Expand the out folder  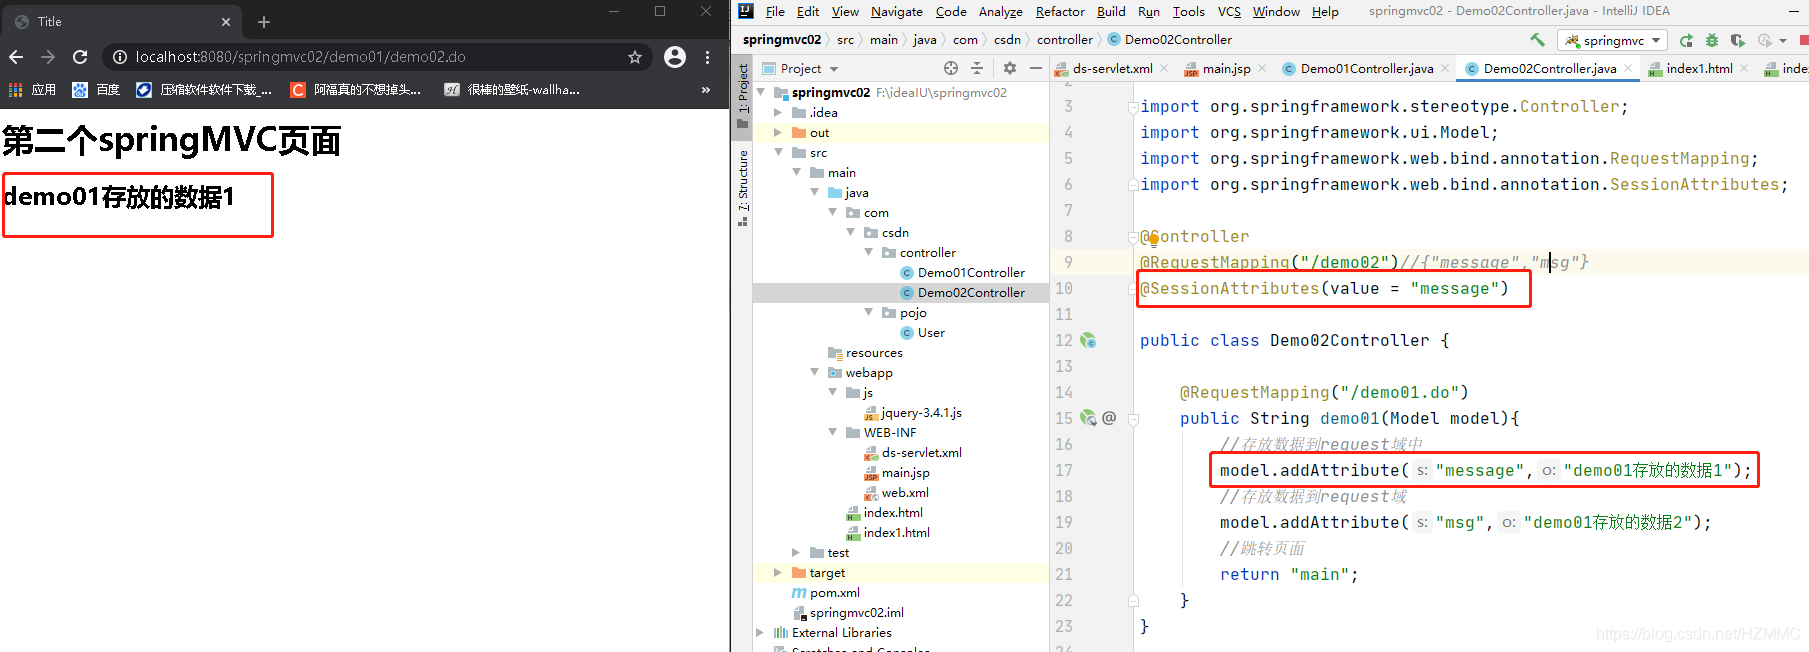point(778,132)
